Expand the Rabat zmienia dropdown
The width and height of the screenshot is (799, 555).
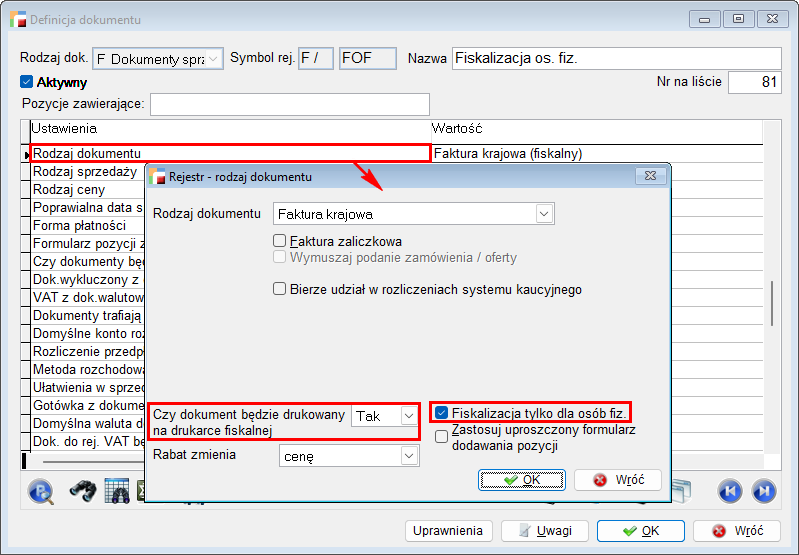click(408, 456)
